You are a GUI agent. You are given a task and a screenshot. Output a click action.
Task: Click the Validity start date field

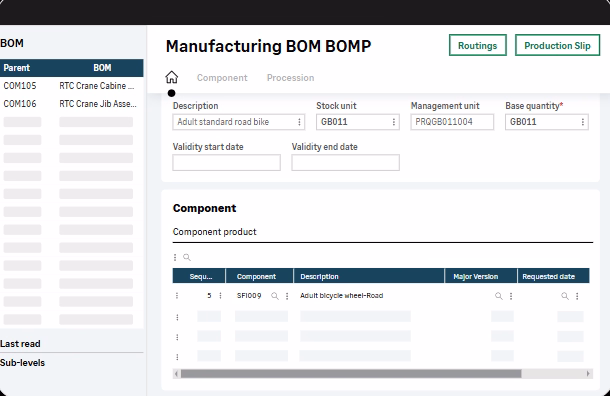pyautogui.click(x=226, y=163)
